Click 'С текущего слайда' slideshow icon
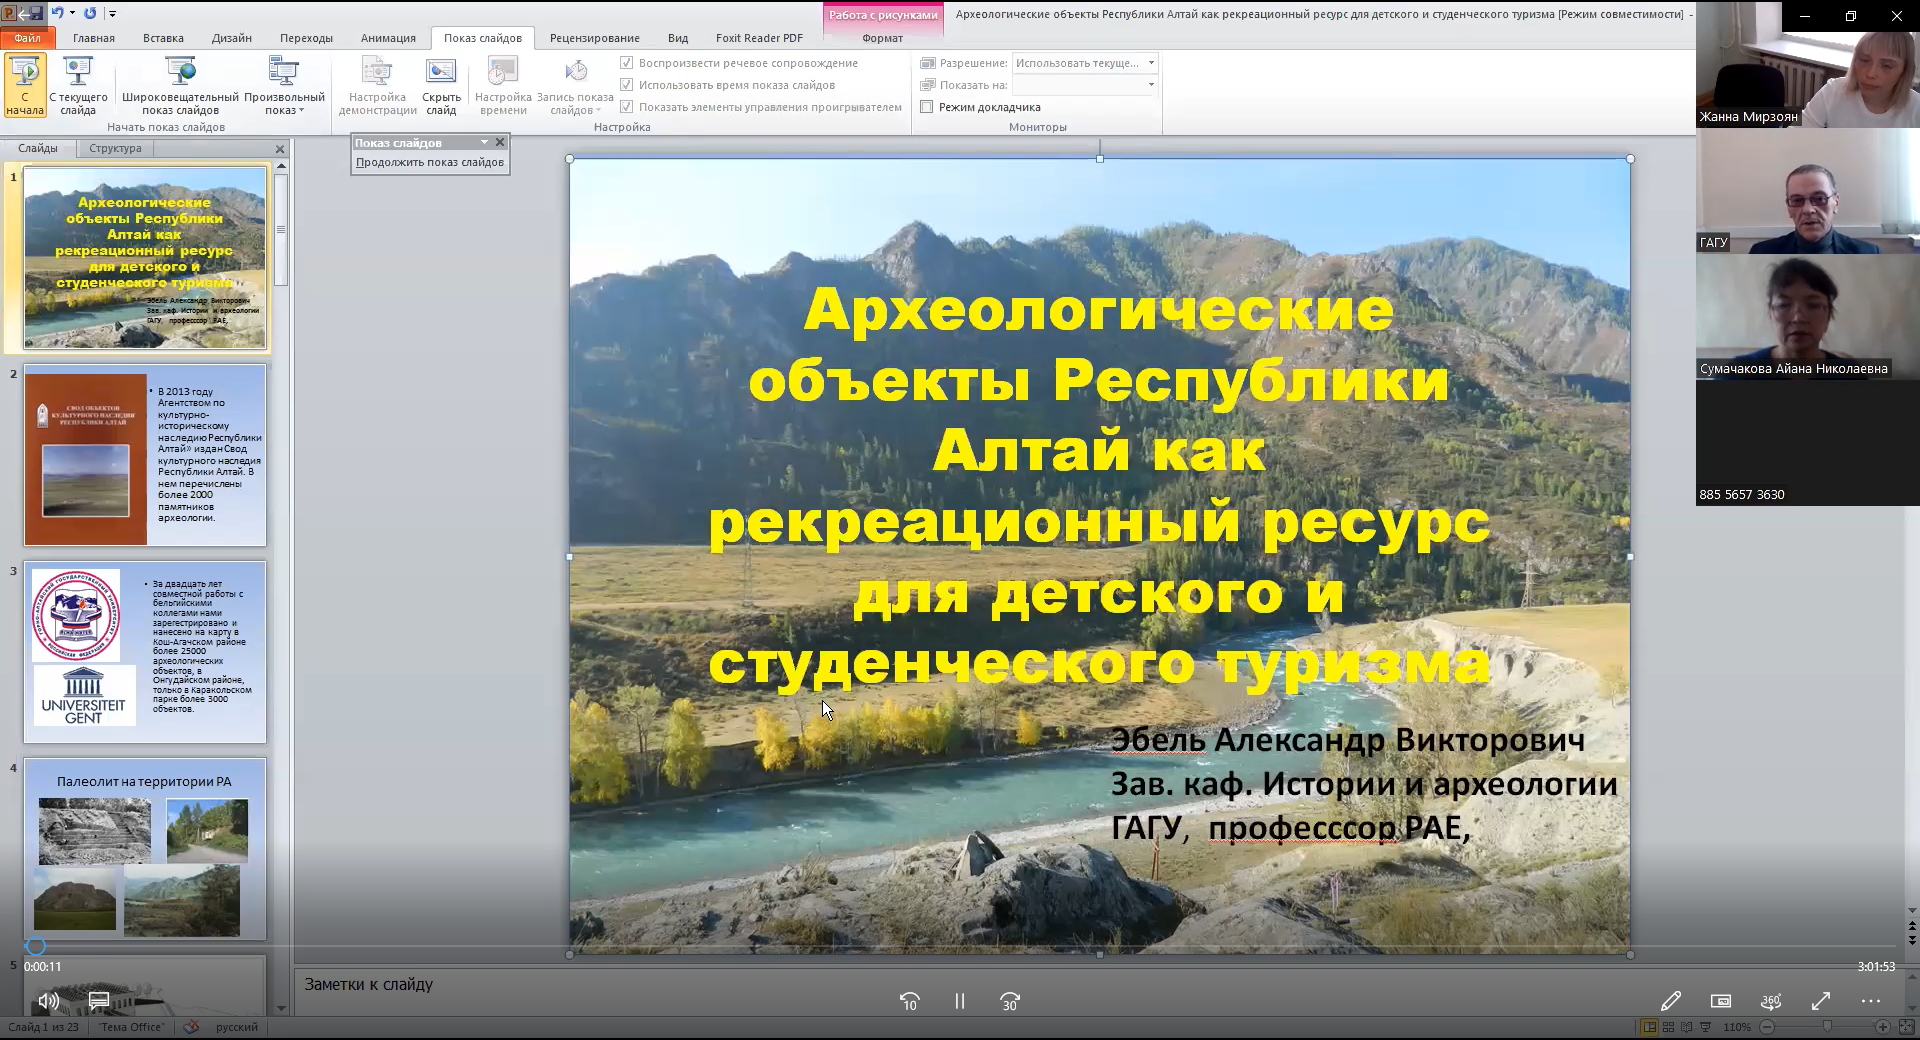Screen dimensions: 1920x1040 point(78,84)
